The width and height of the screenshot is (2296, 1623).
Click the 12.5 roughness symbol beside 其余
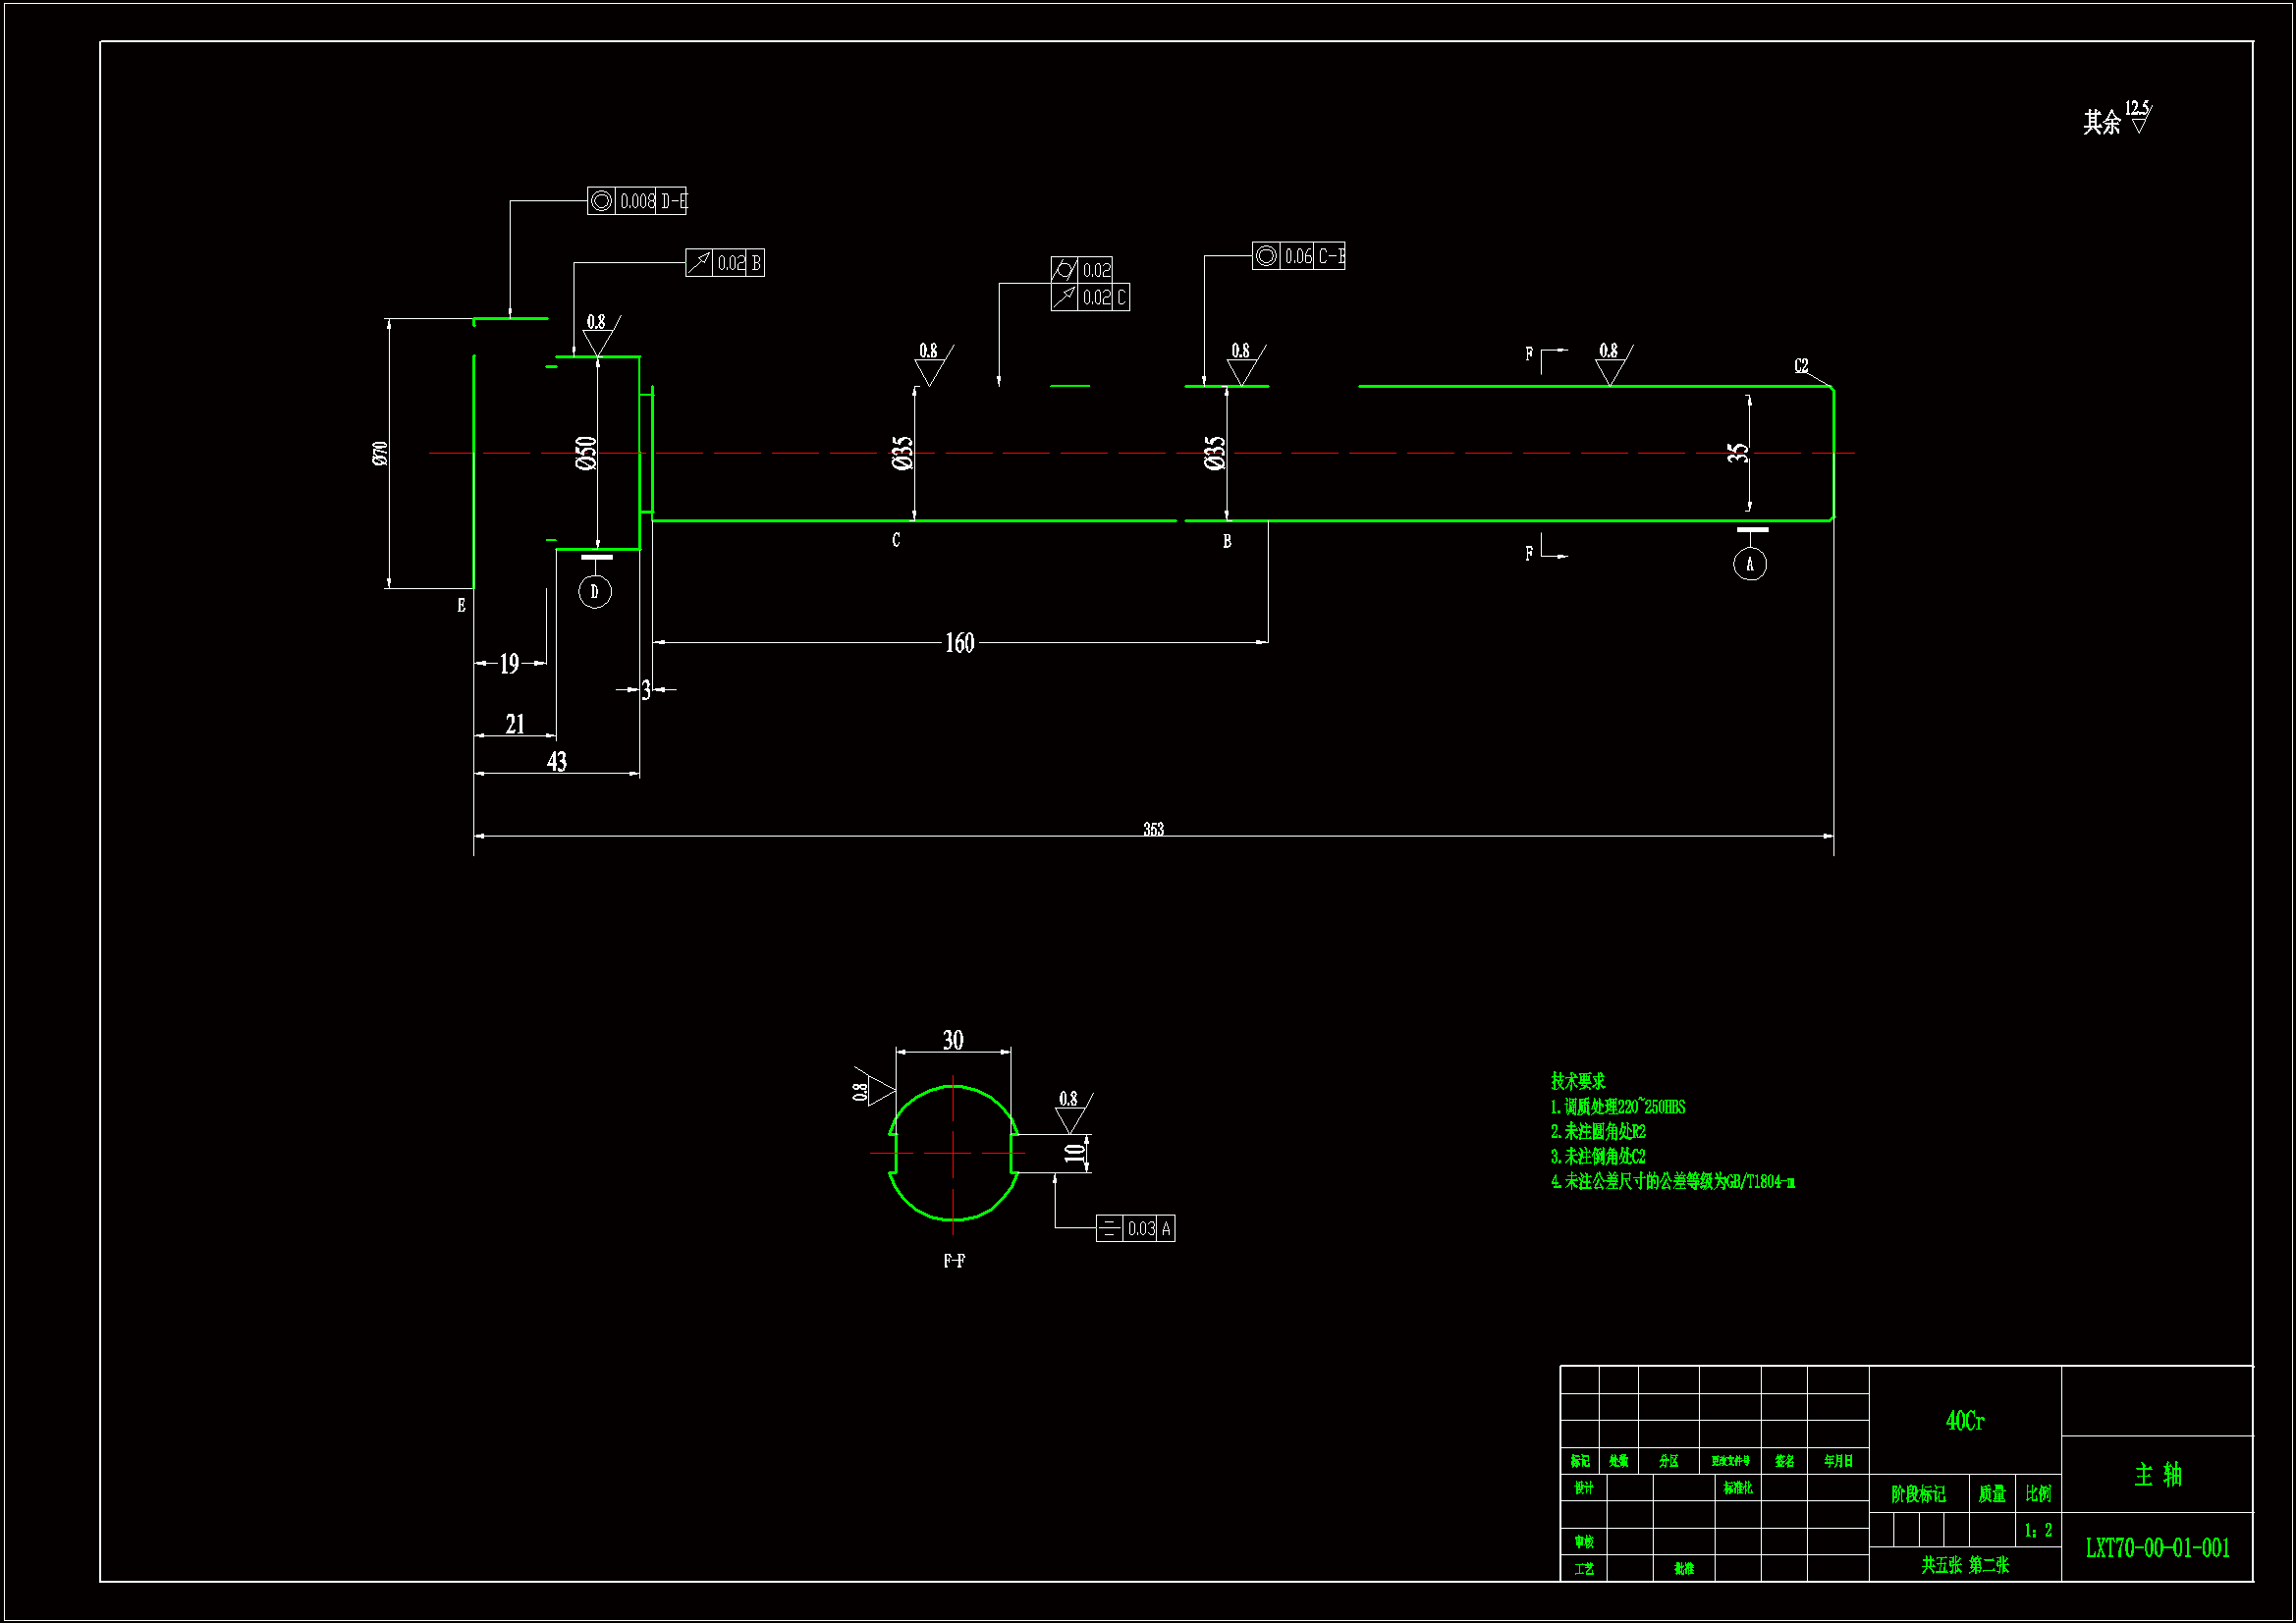click(x=2138, y=116)
